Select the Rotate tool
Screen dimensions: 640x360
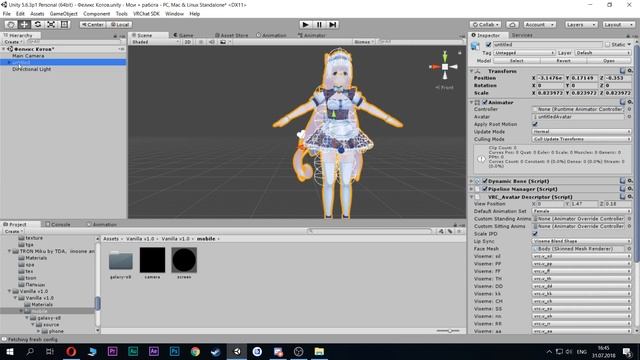[38, 24]
